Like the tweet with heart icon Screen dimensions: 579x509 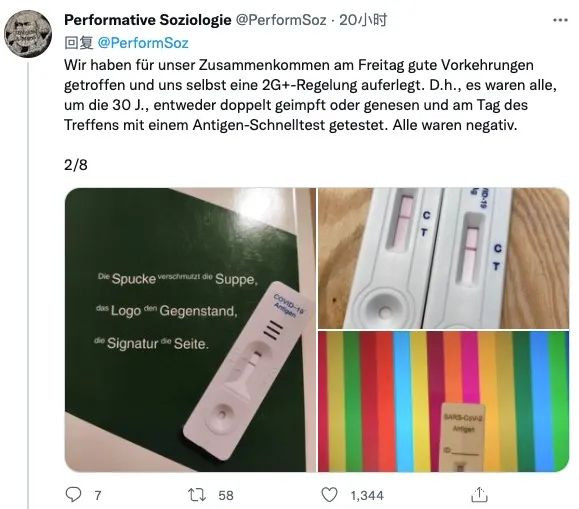pos(329,495)
